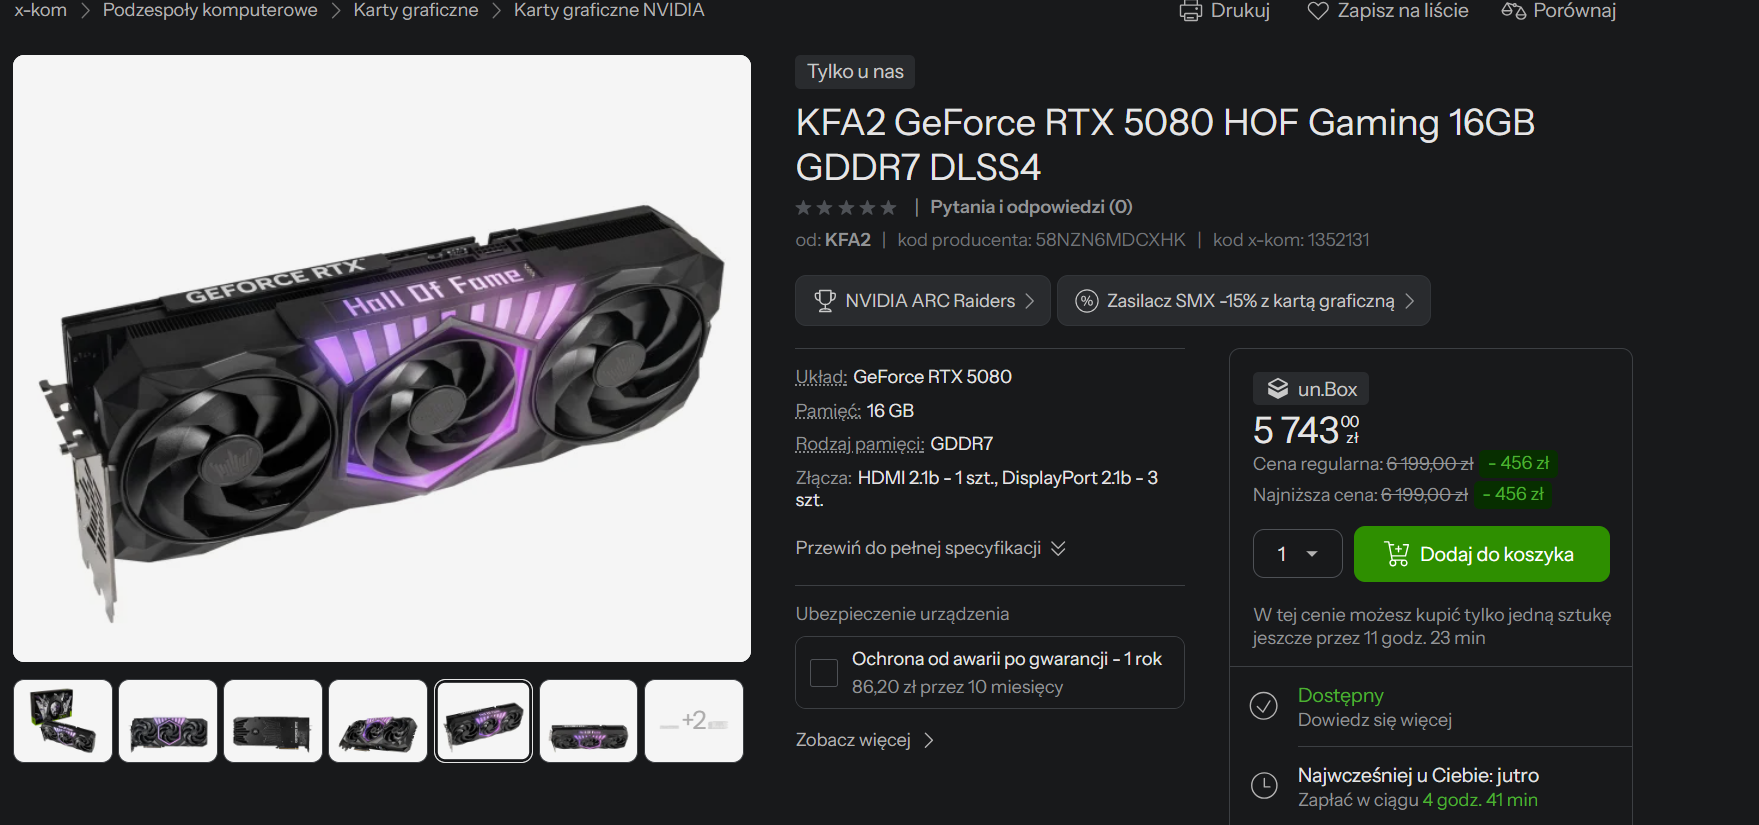This screenshot has height=825, width=1759.
Task: Show the +2 more images thumbnail
Action: 694,721
